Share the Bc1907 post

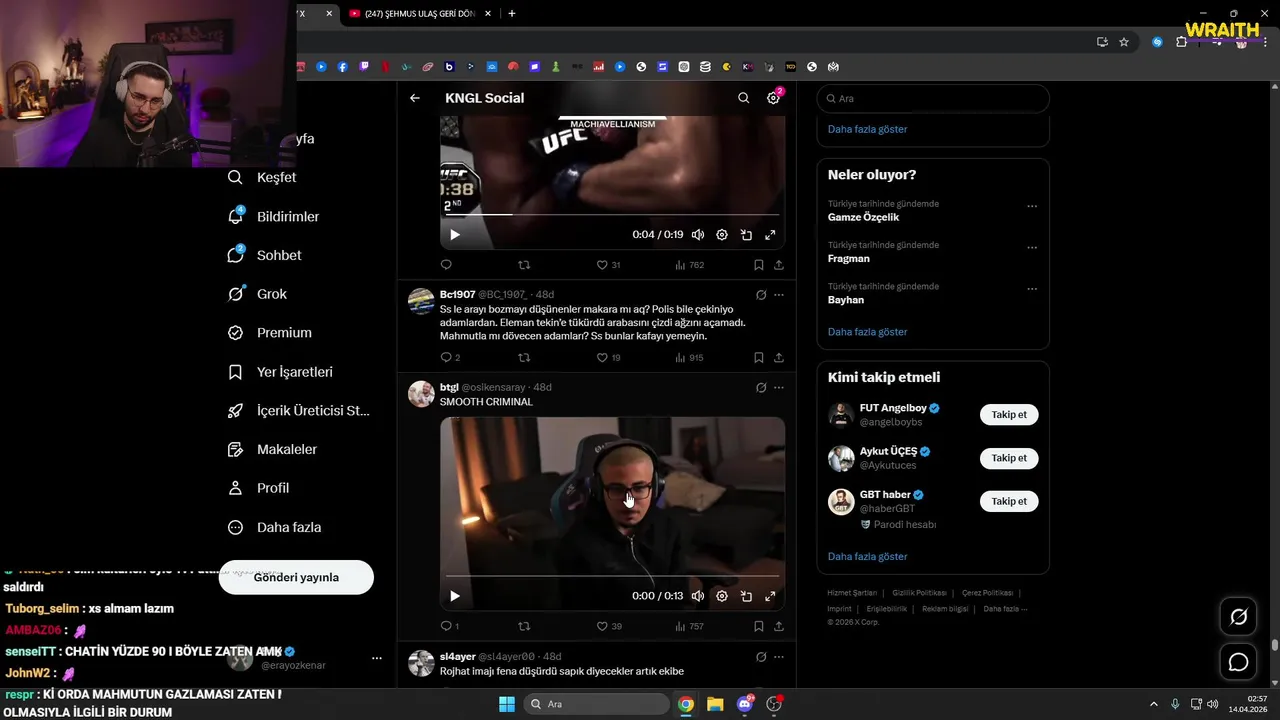tap(779, 357)
